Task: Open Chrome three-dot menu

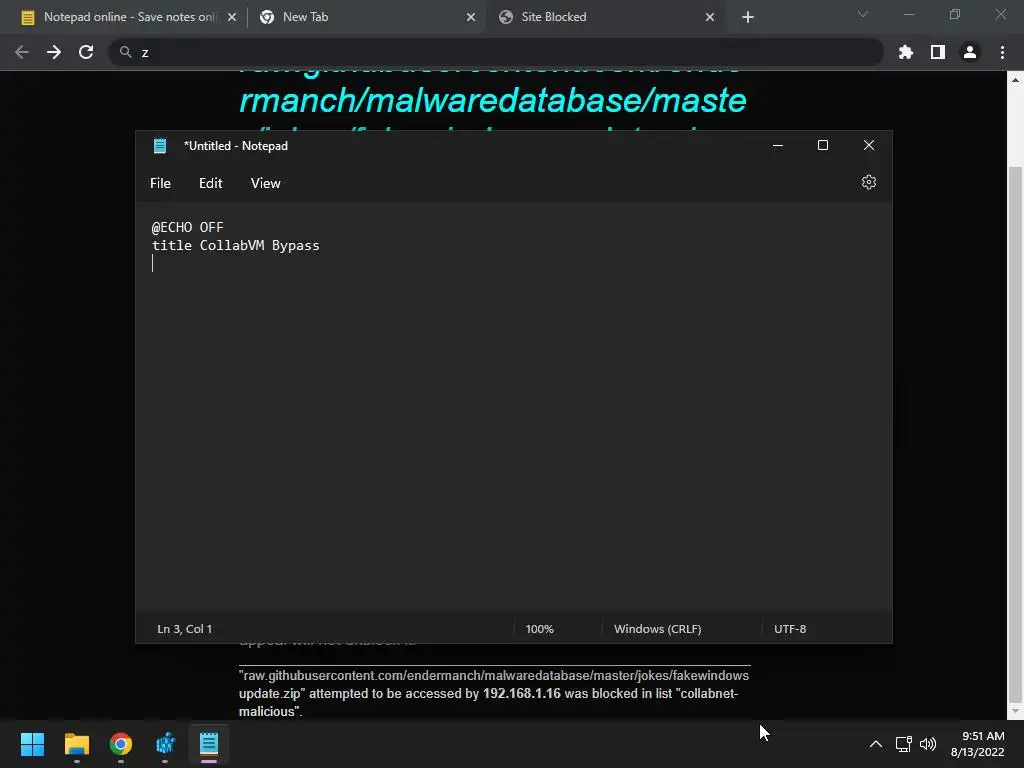Action: click(x=1002, y=52)
